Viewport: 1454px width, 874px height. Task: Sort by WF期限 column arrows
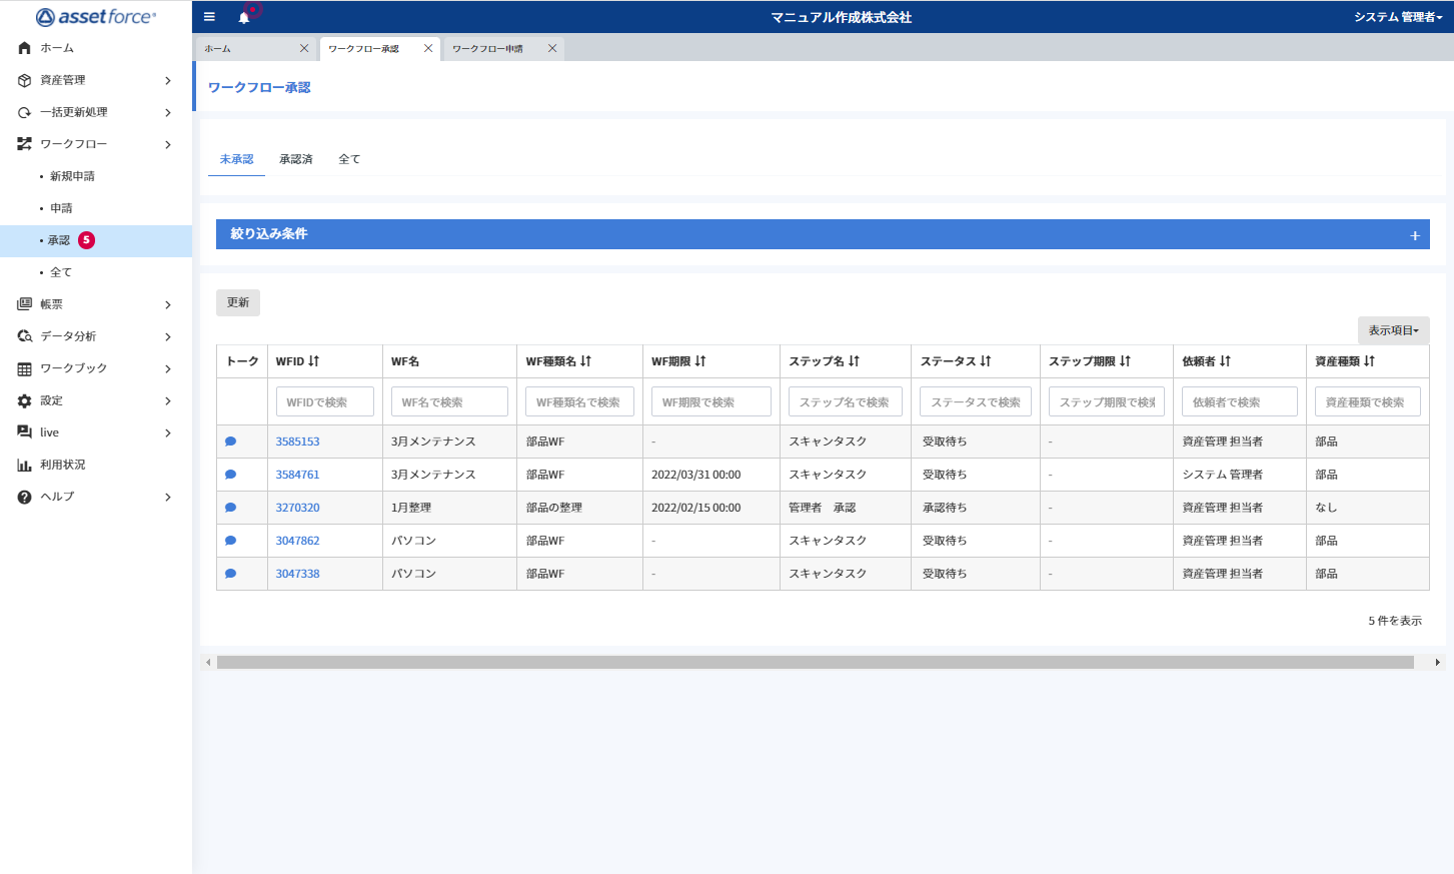click(x=700, y=361)
